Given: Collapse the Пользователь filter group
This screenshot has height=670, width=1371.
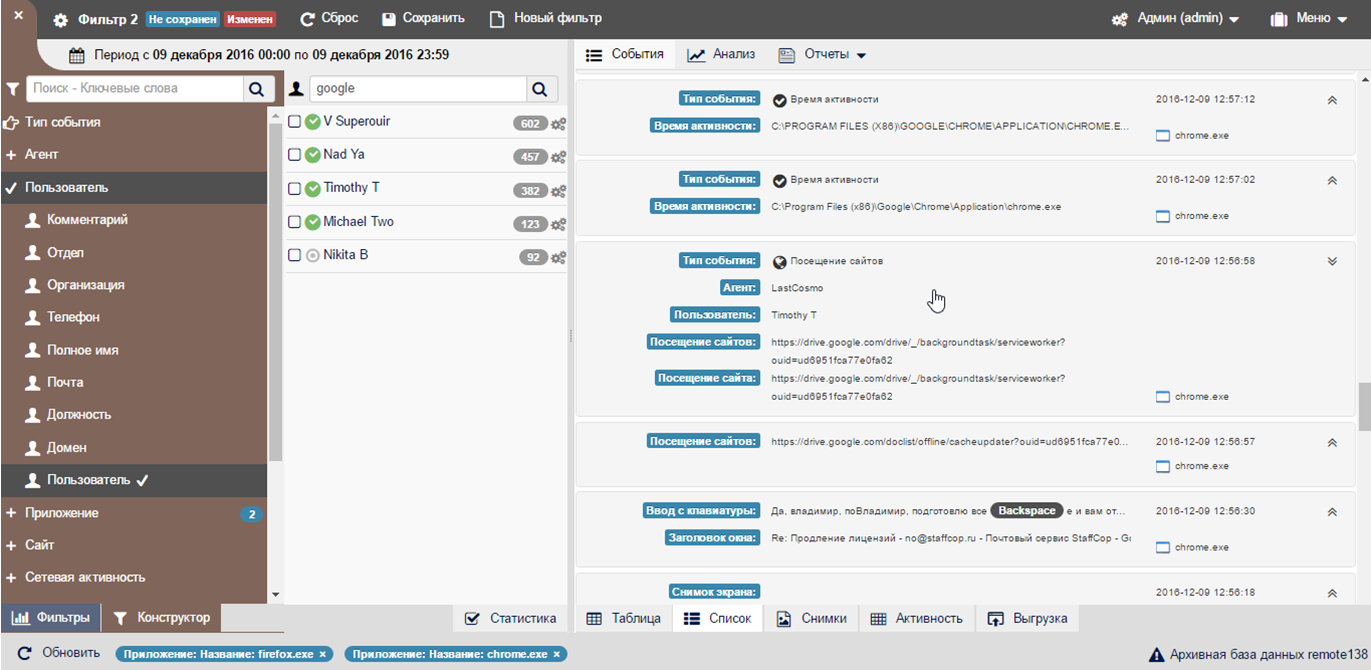Looking at the screenshot, I should click(134, 187).
